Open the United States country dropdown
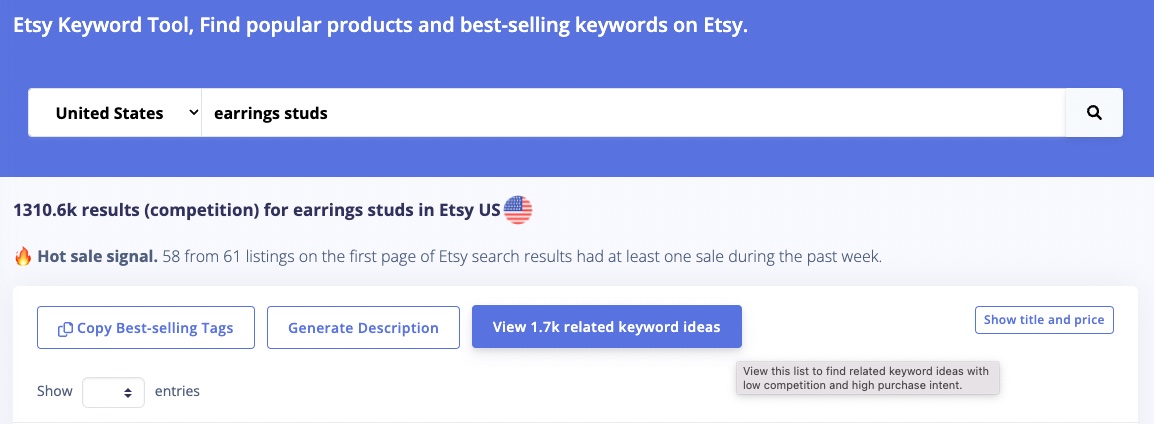This screenshot has height=424, width=1154. click(x=116, y=113)
